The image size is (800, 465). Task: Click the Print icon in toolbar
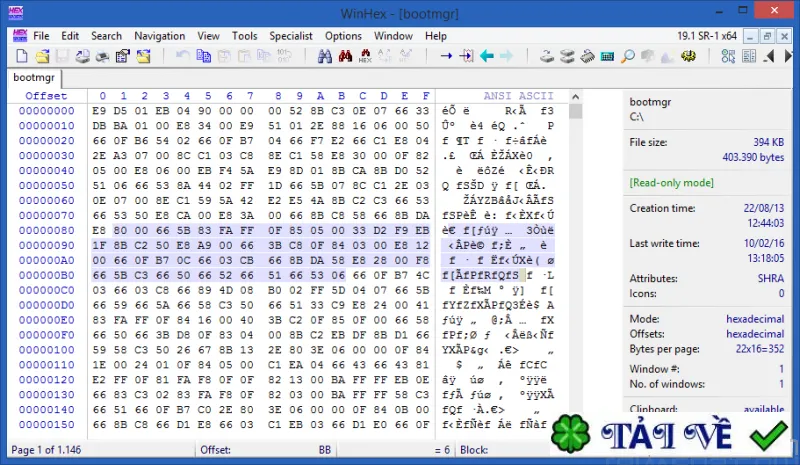(x=103, y=56)
